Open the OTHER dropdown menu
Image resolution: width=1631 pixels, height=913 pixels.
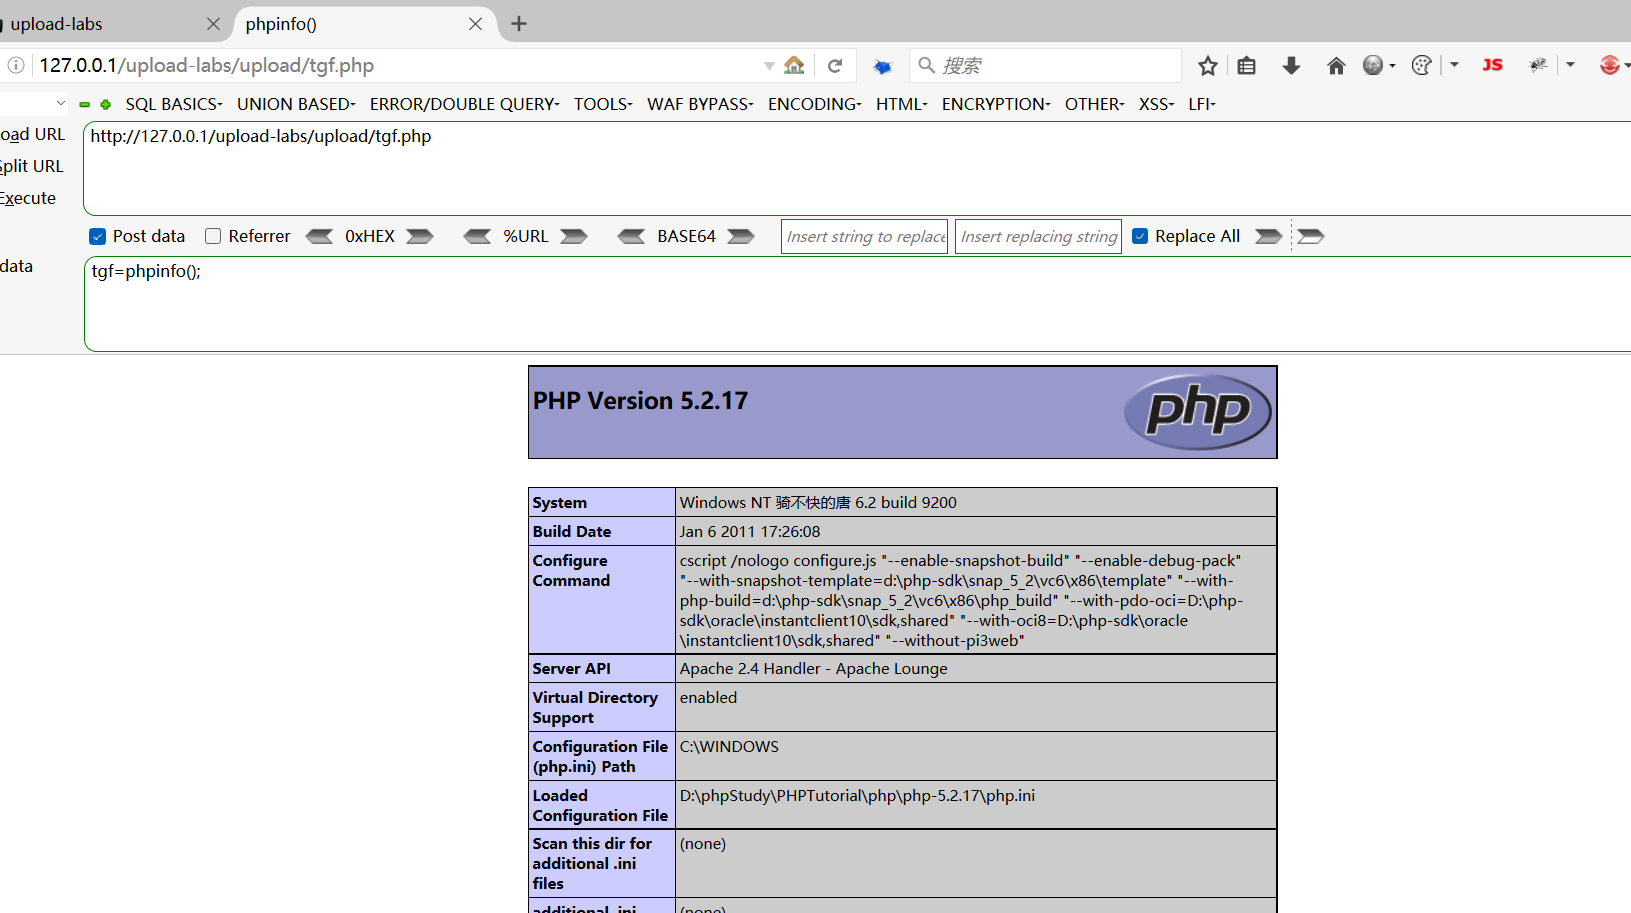coord(1095,104)
